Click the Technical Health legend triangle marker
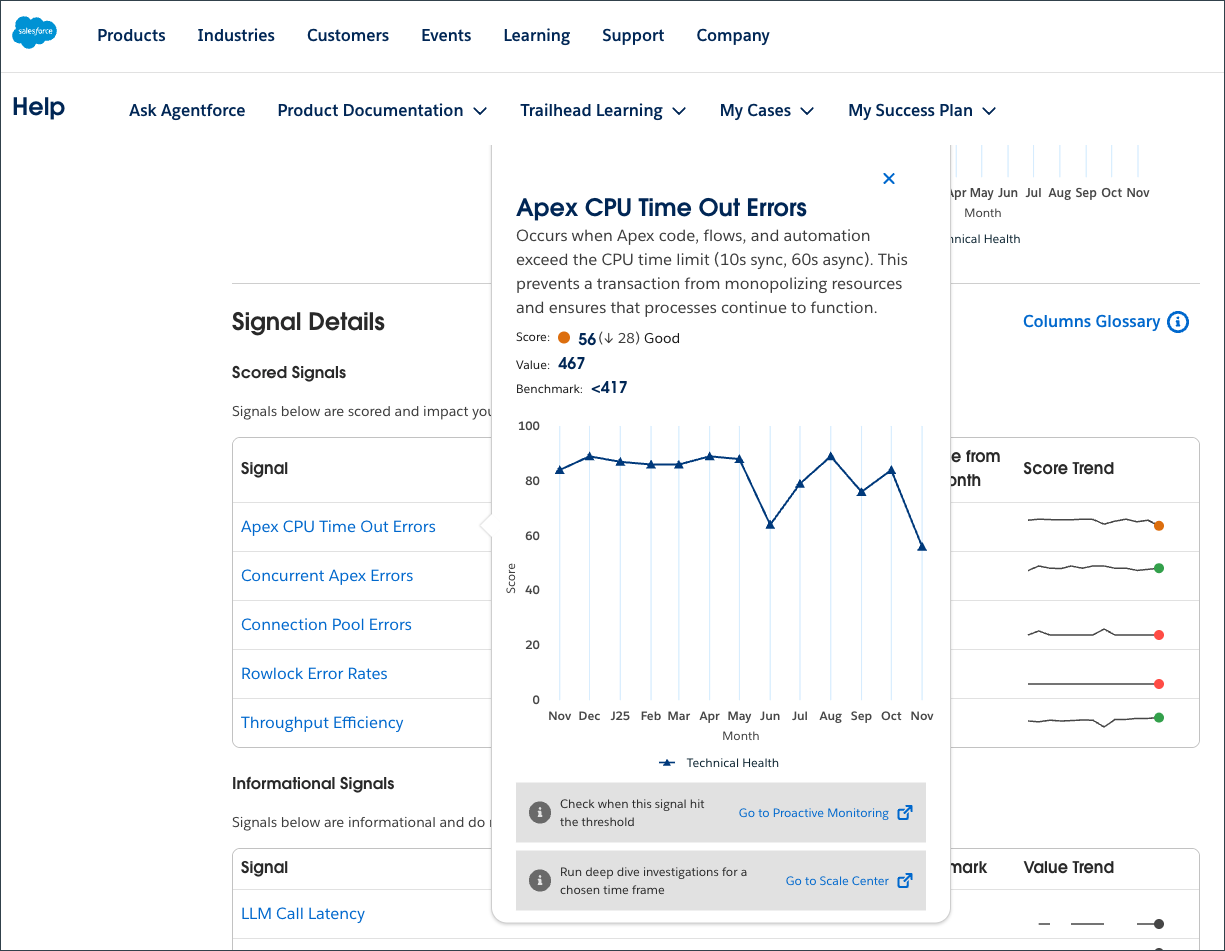Viewport: 1225px width, 951px height. (667, 763)
